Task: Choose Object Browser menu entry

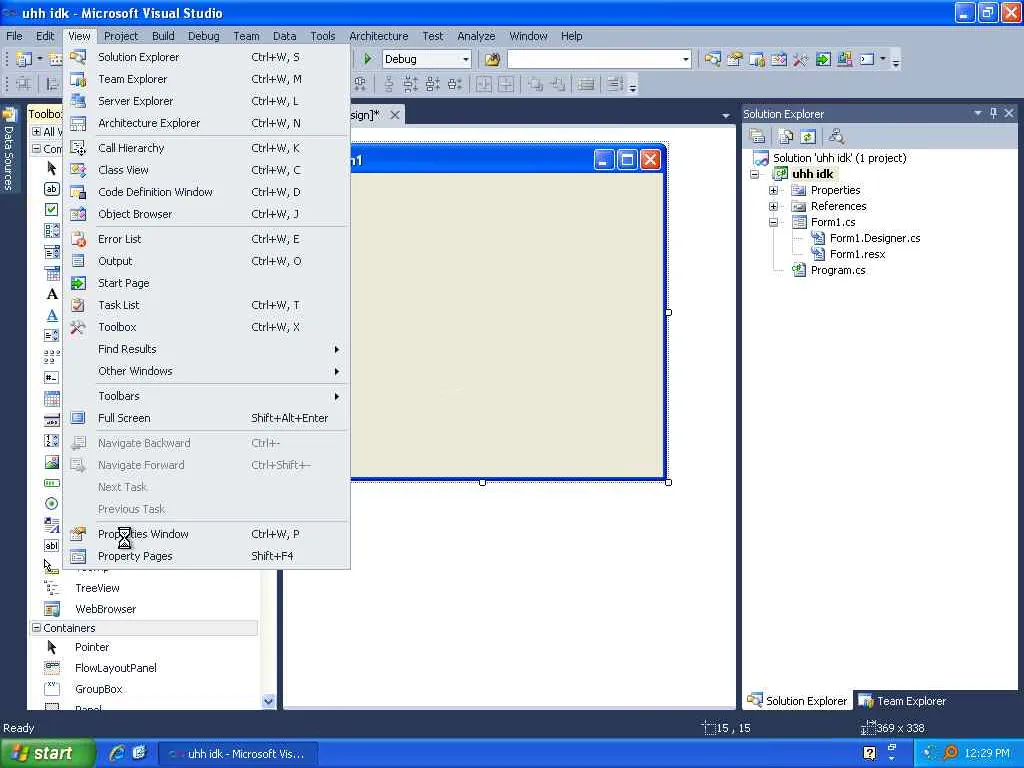Action: point(206,214)
